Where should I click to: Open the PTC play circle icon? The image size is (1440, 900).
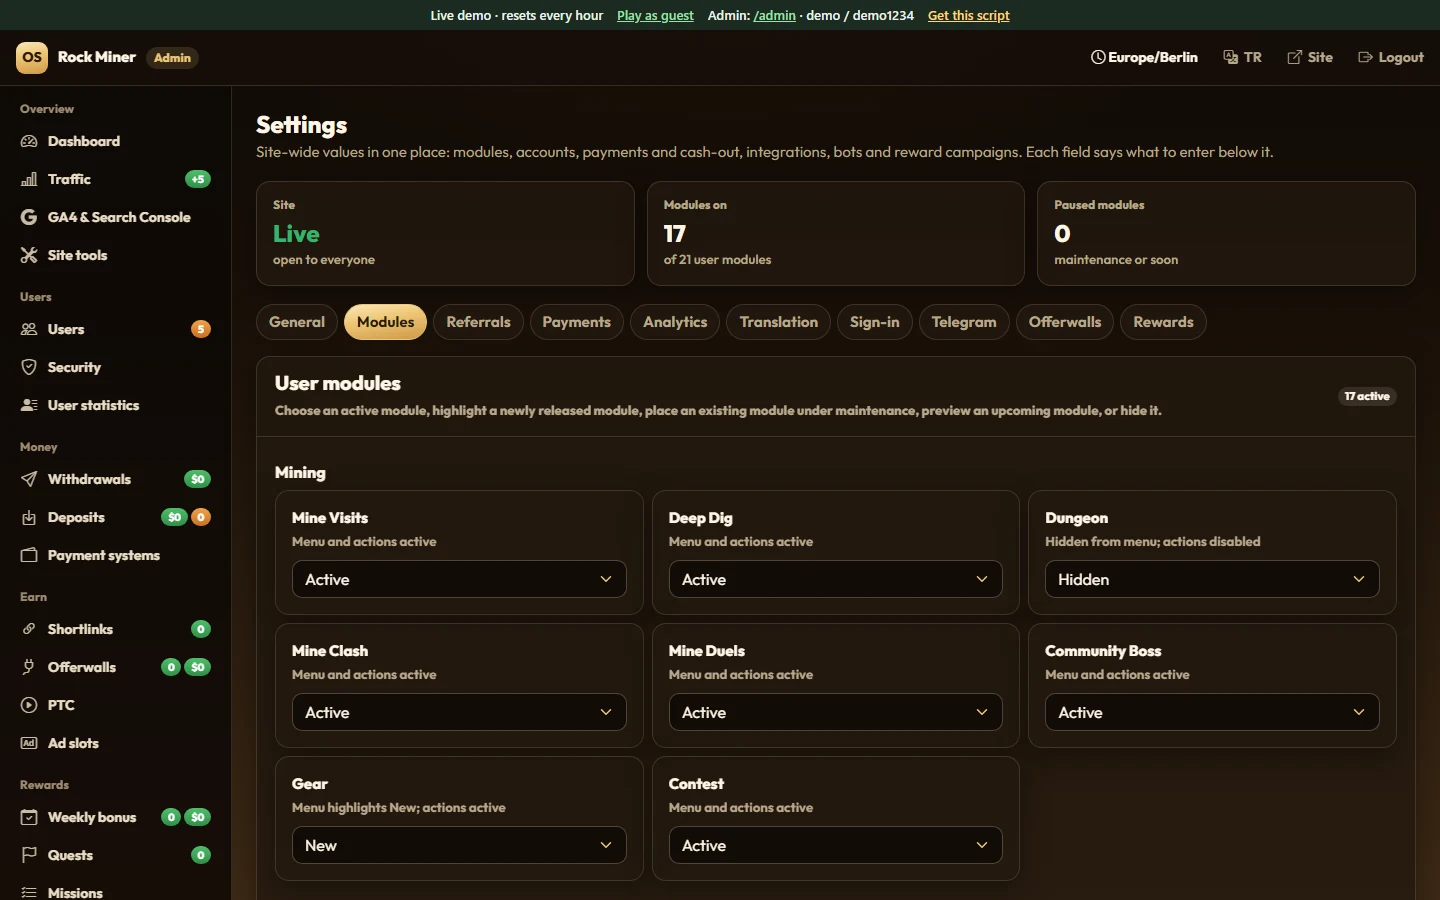pos(29,705)
